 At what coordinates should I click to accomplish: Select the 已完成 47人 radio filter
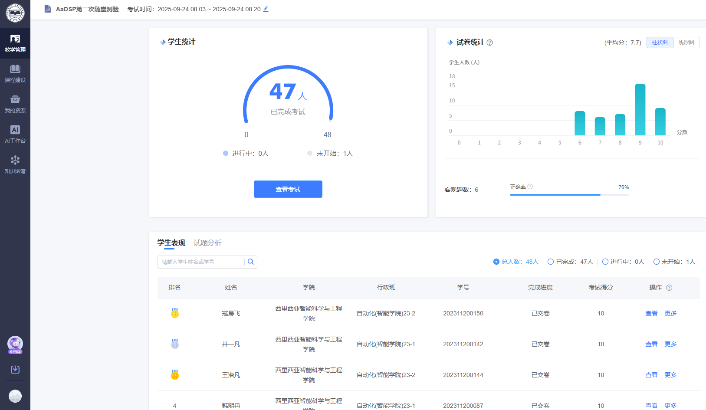(553, 262)
